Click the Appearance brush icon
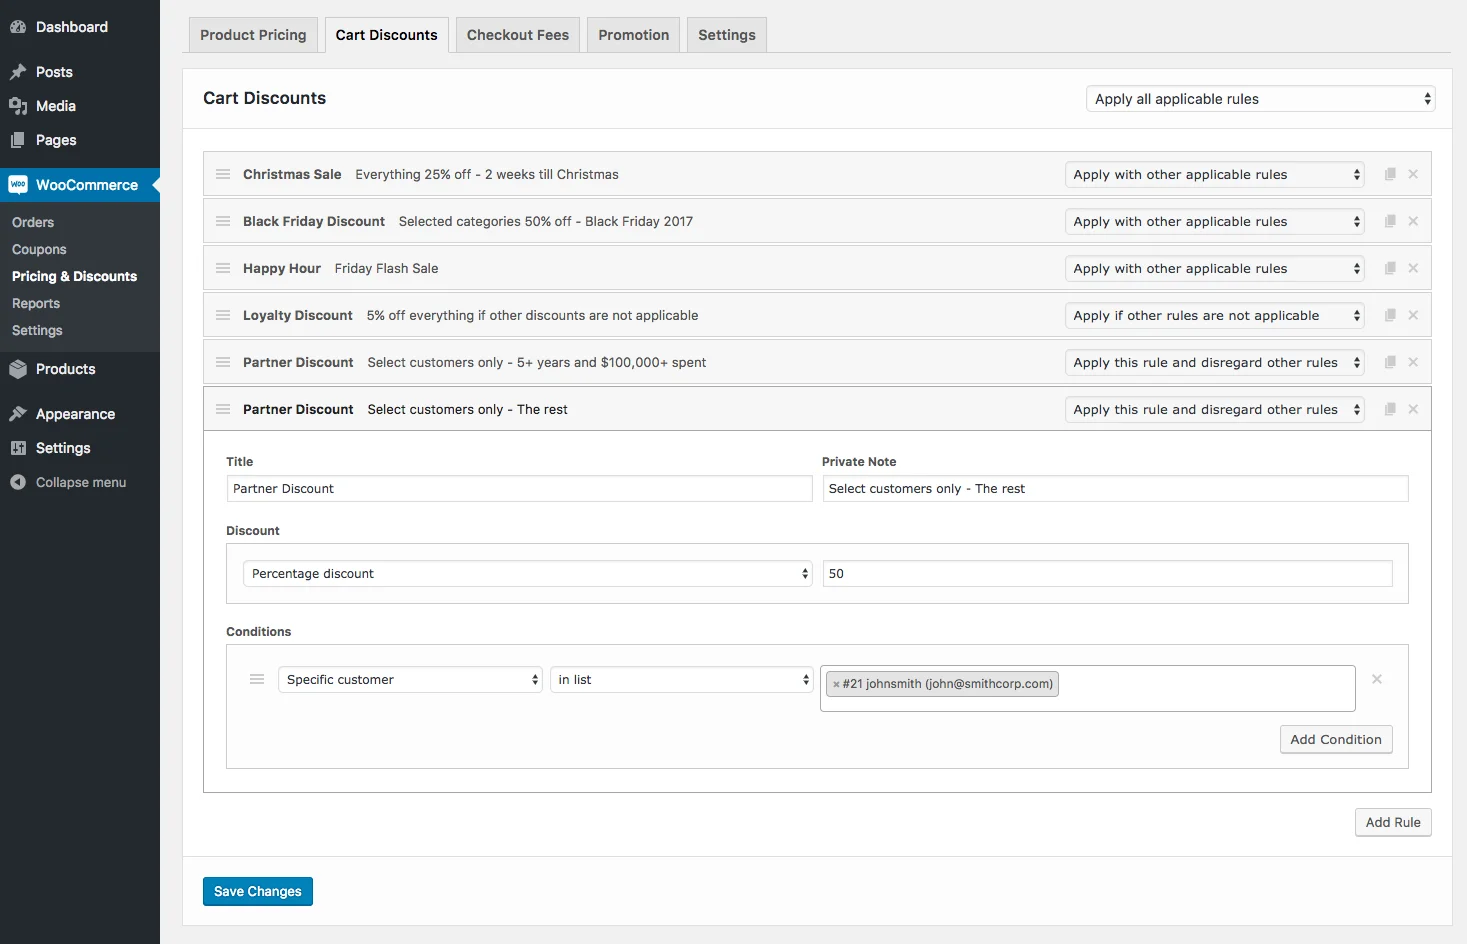1467x944 pixels. pos(19,413)
